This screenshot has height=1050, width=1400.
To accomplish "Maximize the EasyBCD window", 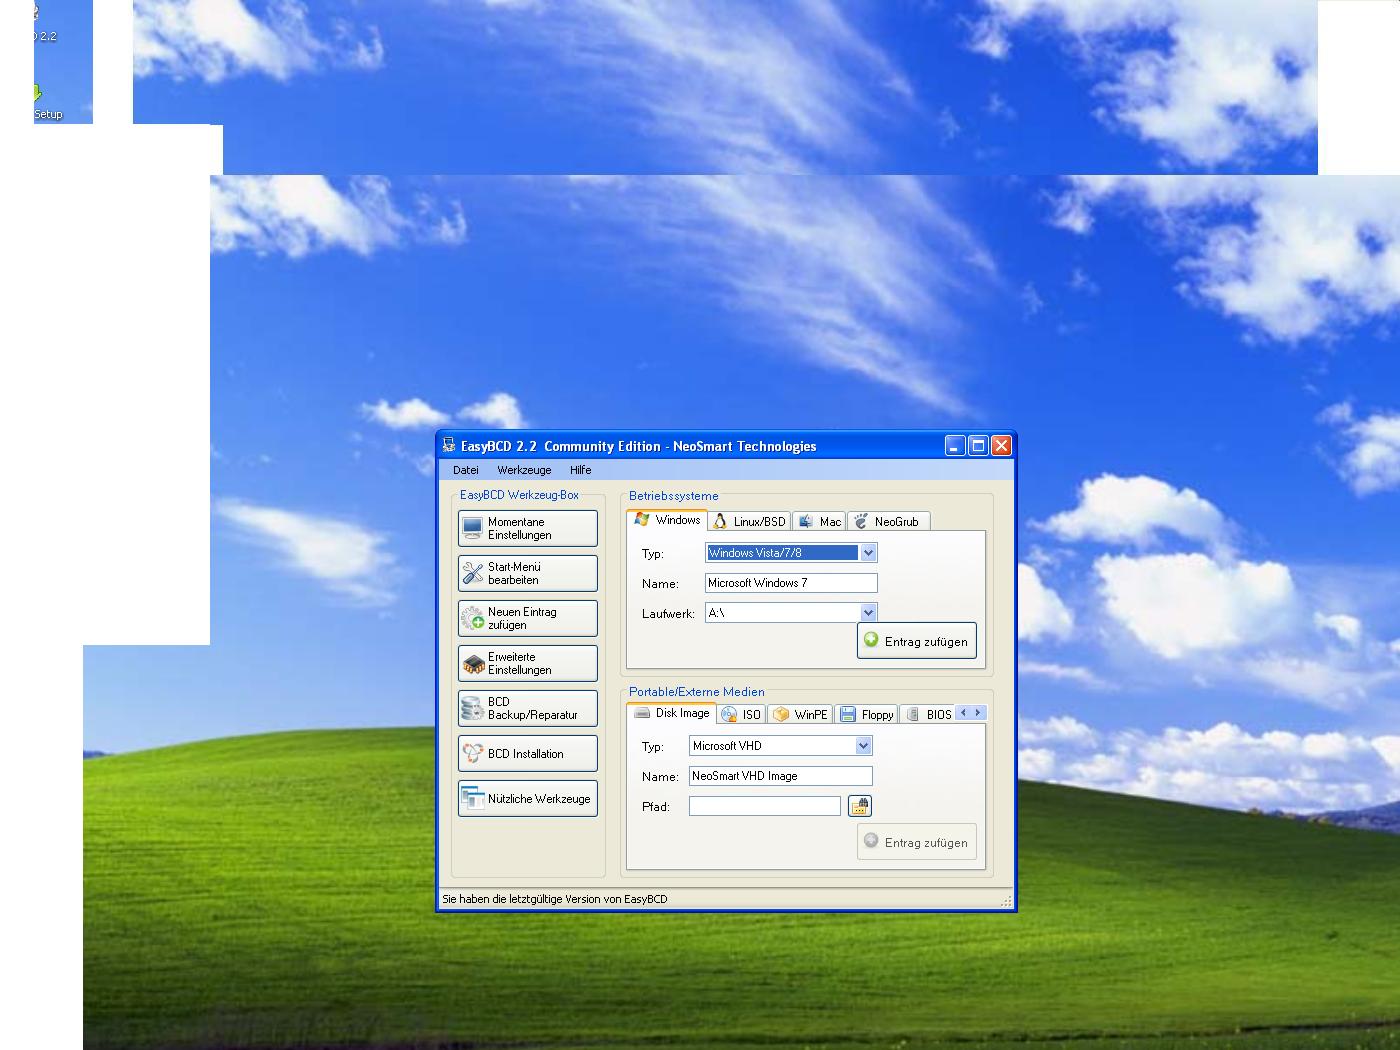I will (x=978, y=446).
